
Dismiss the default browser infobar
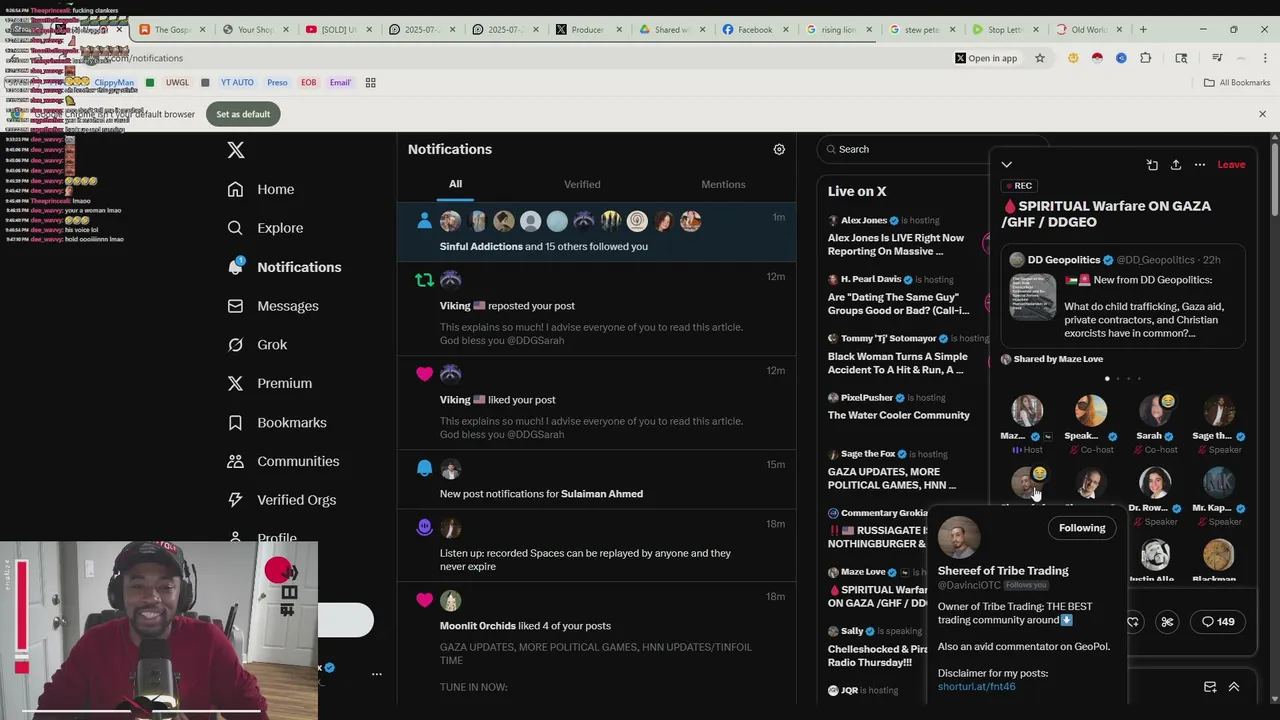pyautogui.click(x=1262, y=114)
